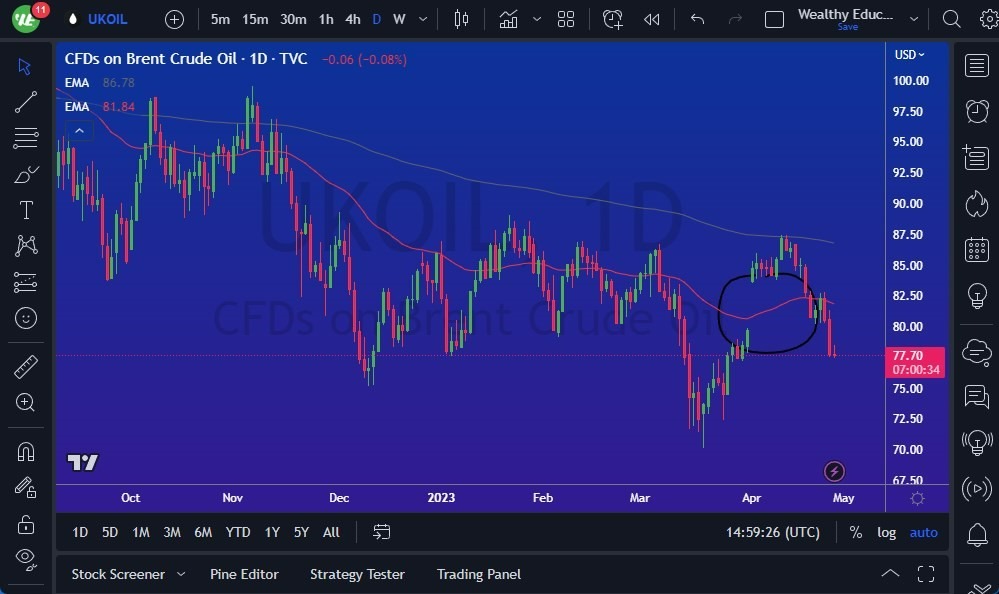Viewport: 999px width, 594px height.
Task: Hide all drawings using the eye icon
Action: [26, 559]
